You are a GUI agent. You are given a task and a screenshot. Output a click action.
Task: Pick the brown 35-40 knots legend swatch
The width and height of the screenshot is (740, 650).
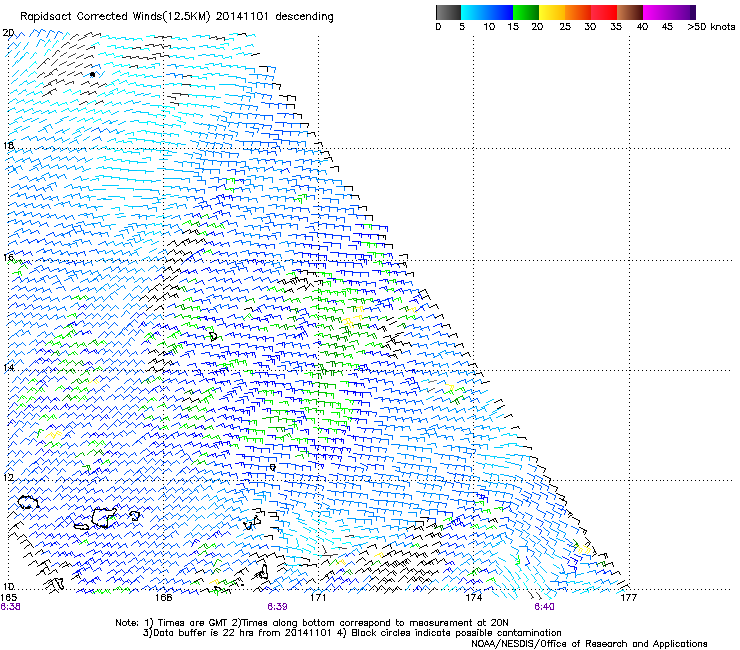click(629, 12)
